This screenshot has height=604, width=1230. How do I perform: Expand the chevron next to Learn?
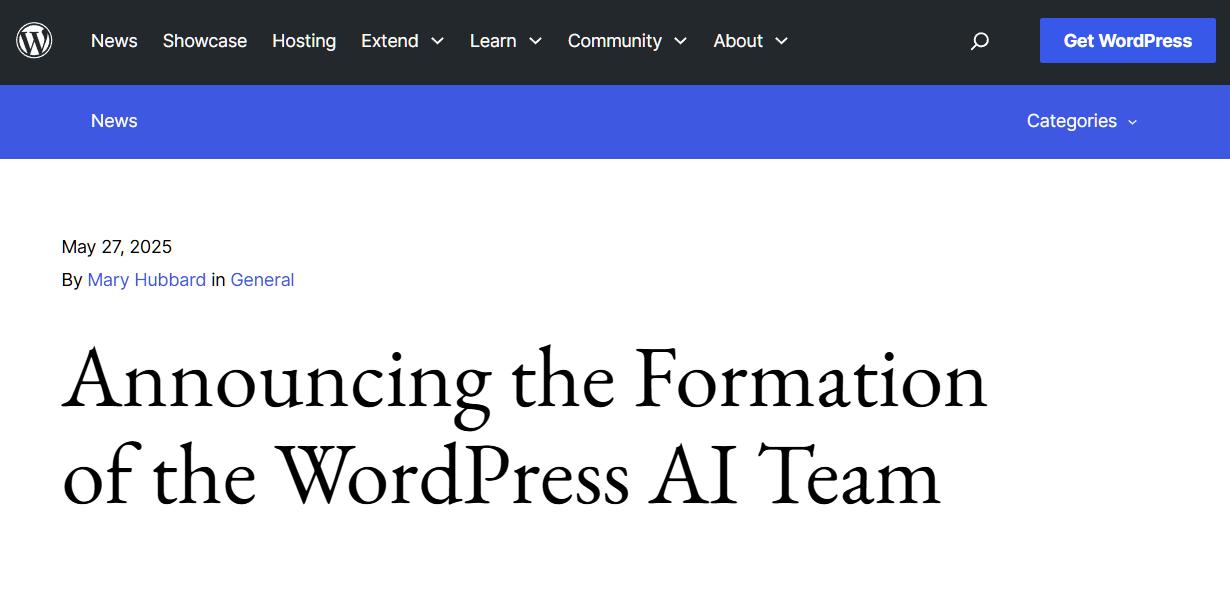pyautogui.click(x=535, y=41)
